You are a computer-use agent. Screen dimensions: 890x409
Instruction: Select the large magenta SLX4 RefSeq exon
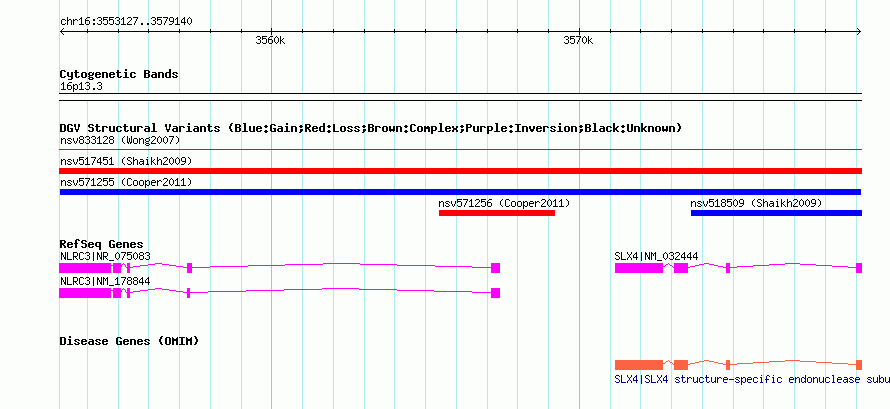639,268
